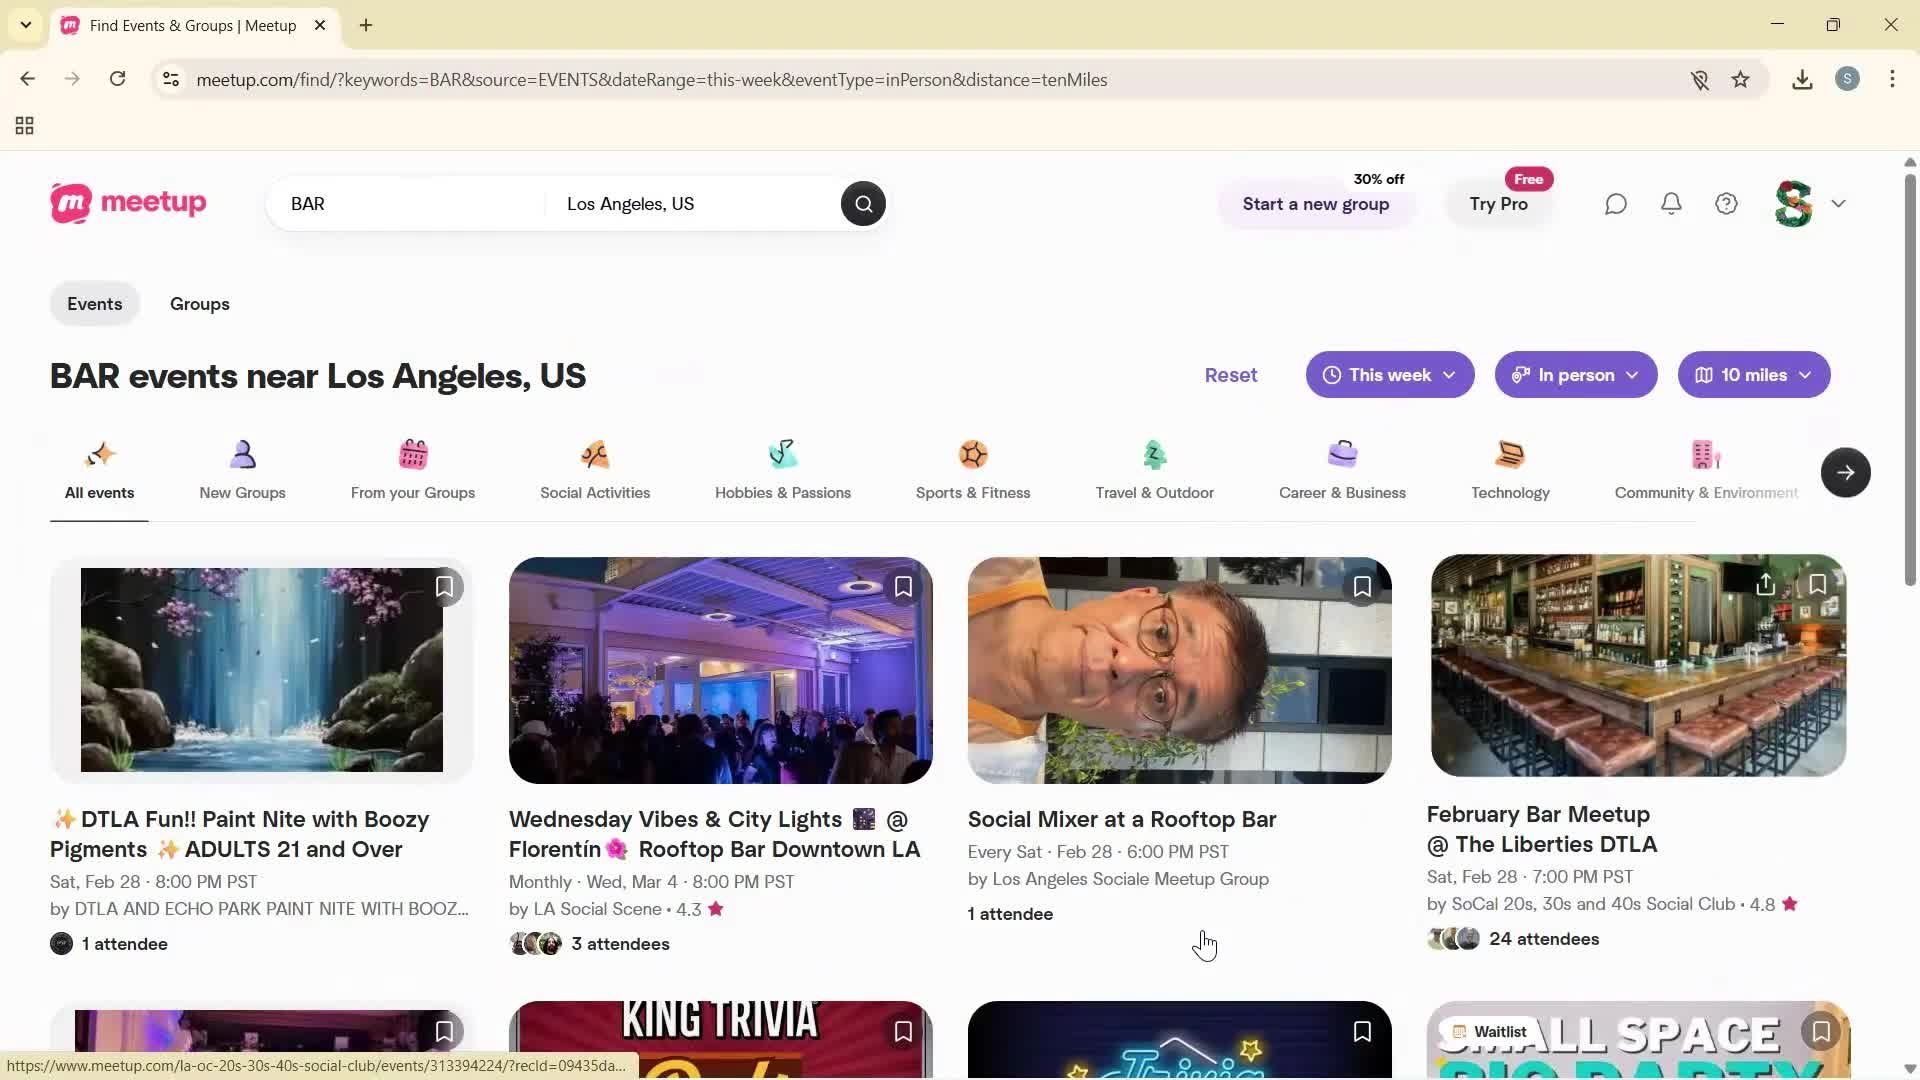
Task: Save the Social Mixer rooftop event
Action: [1361, 586]
